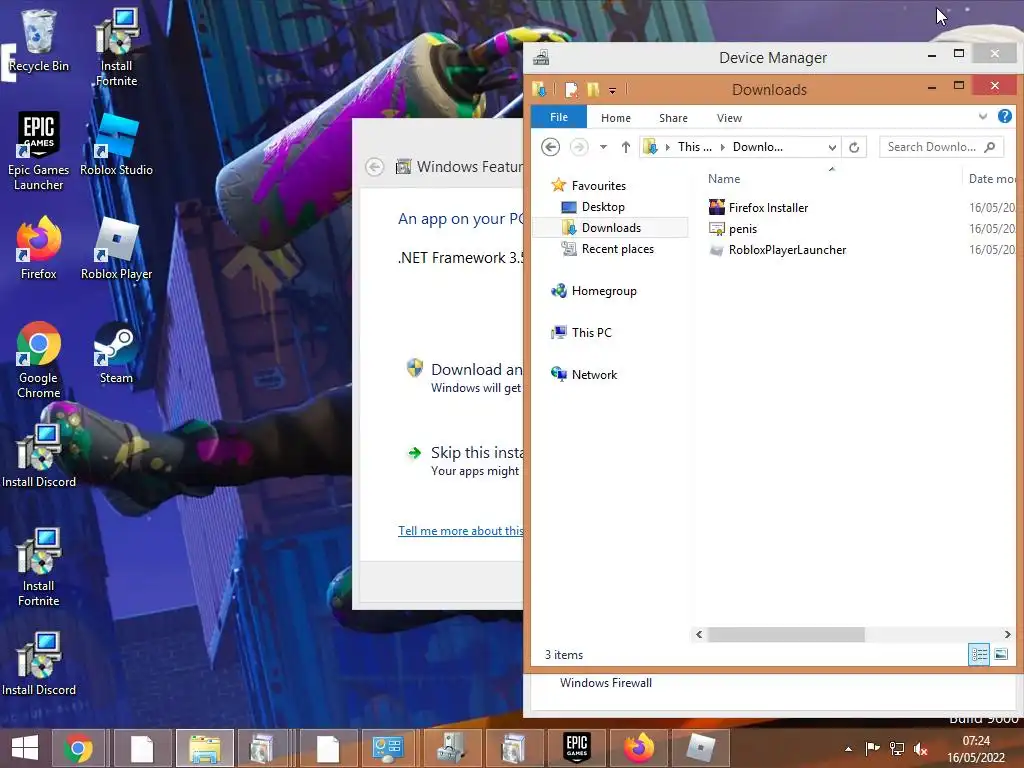Screen dimensions: 1024x768
Task: Open File Explorer taskbar button
Action: pyautogui.click(x=204, y=748)
